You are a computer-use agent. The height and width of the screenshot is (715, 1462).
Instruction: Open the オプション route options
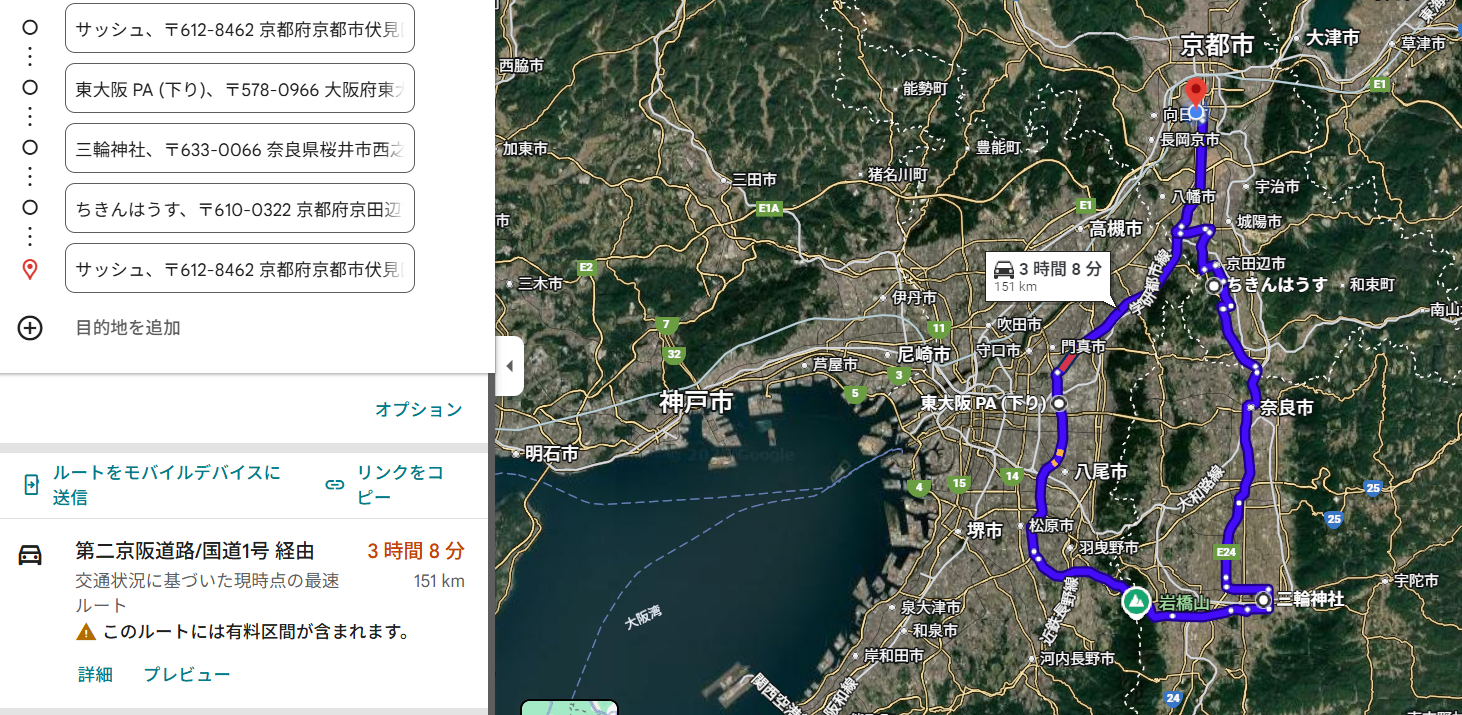(419, 410)
